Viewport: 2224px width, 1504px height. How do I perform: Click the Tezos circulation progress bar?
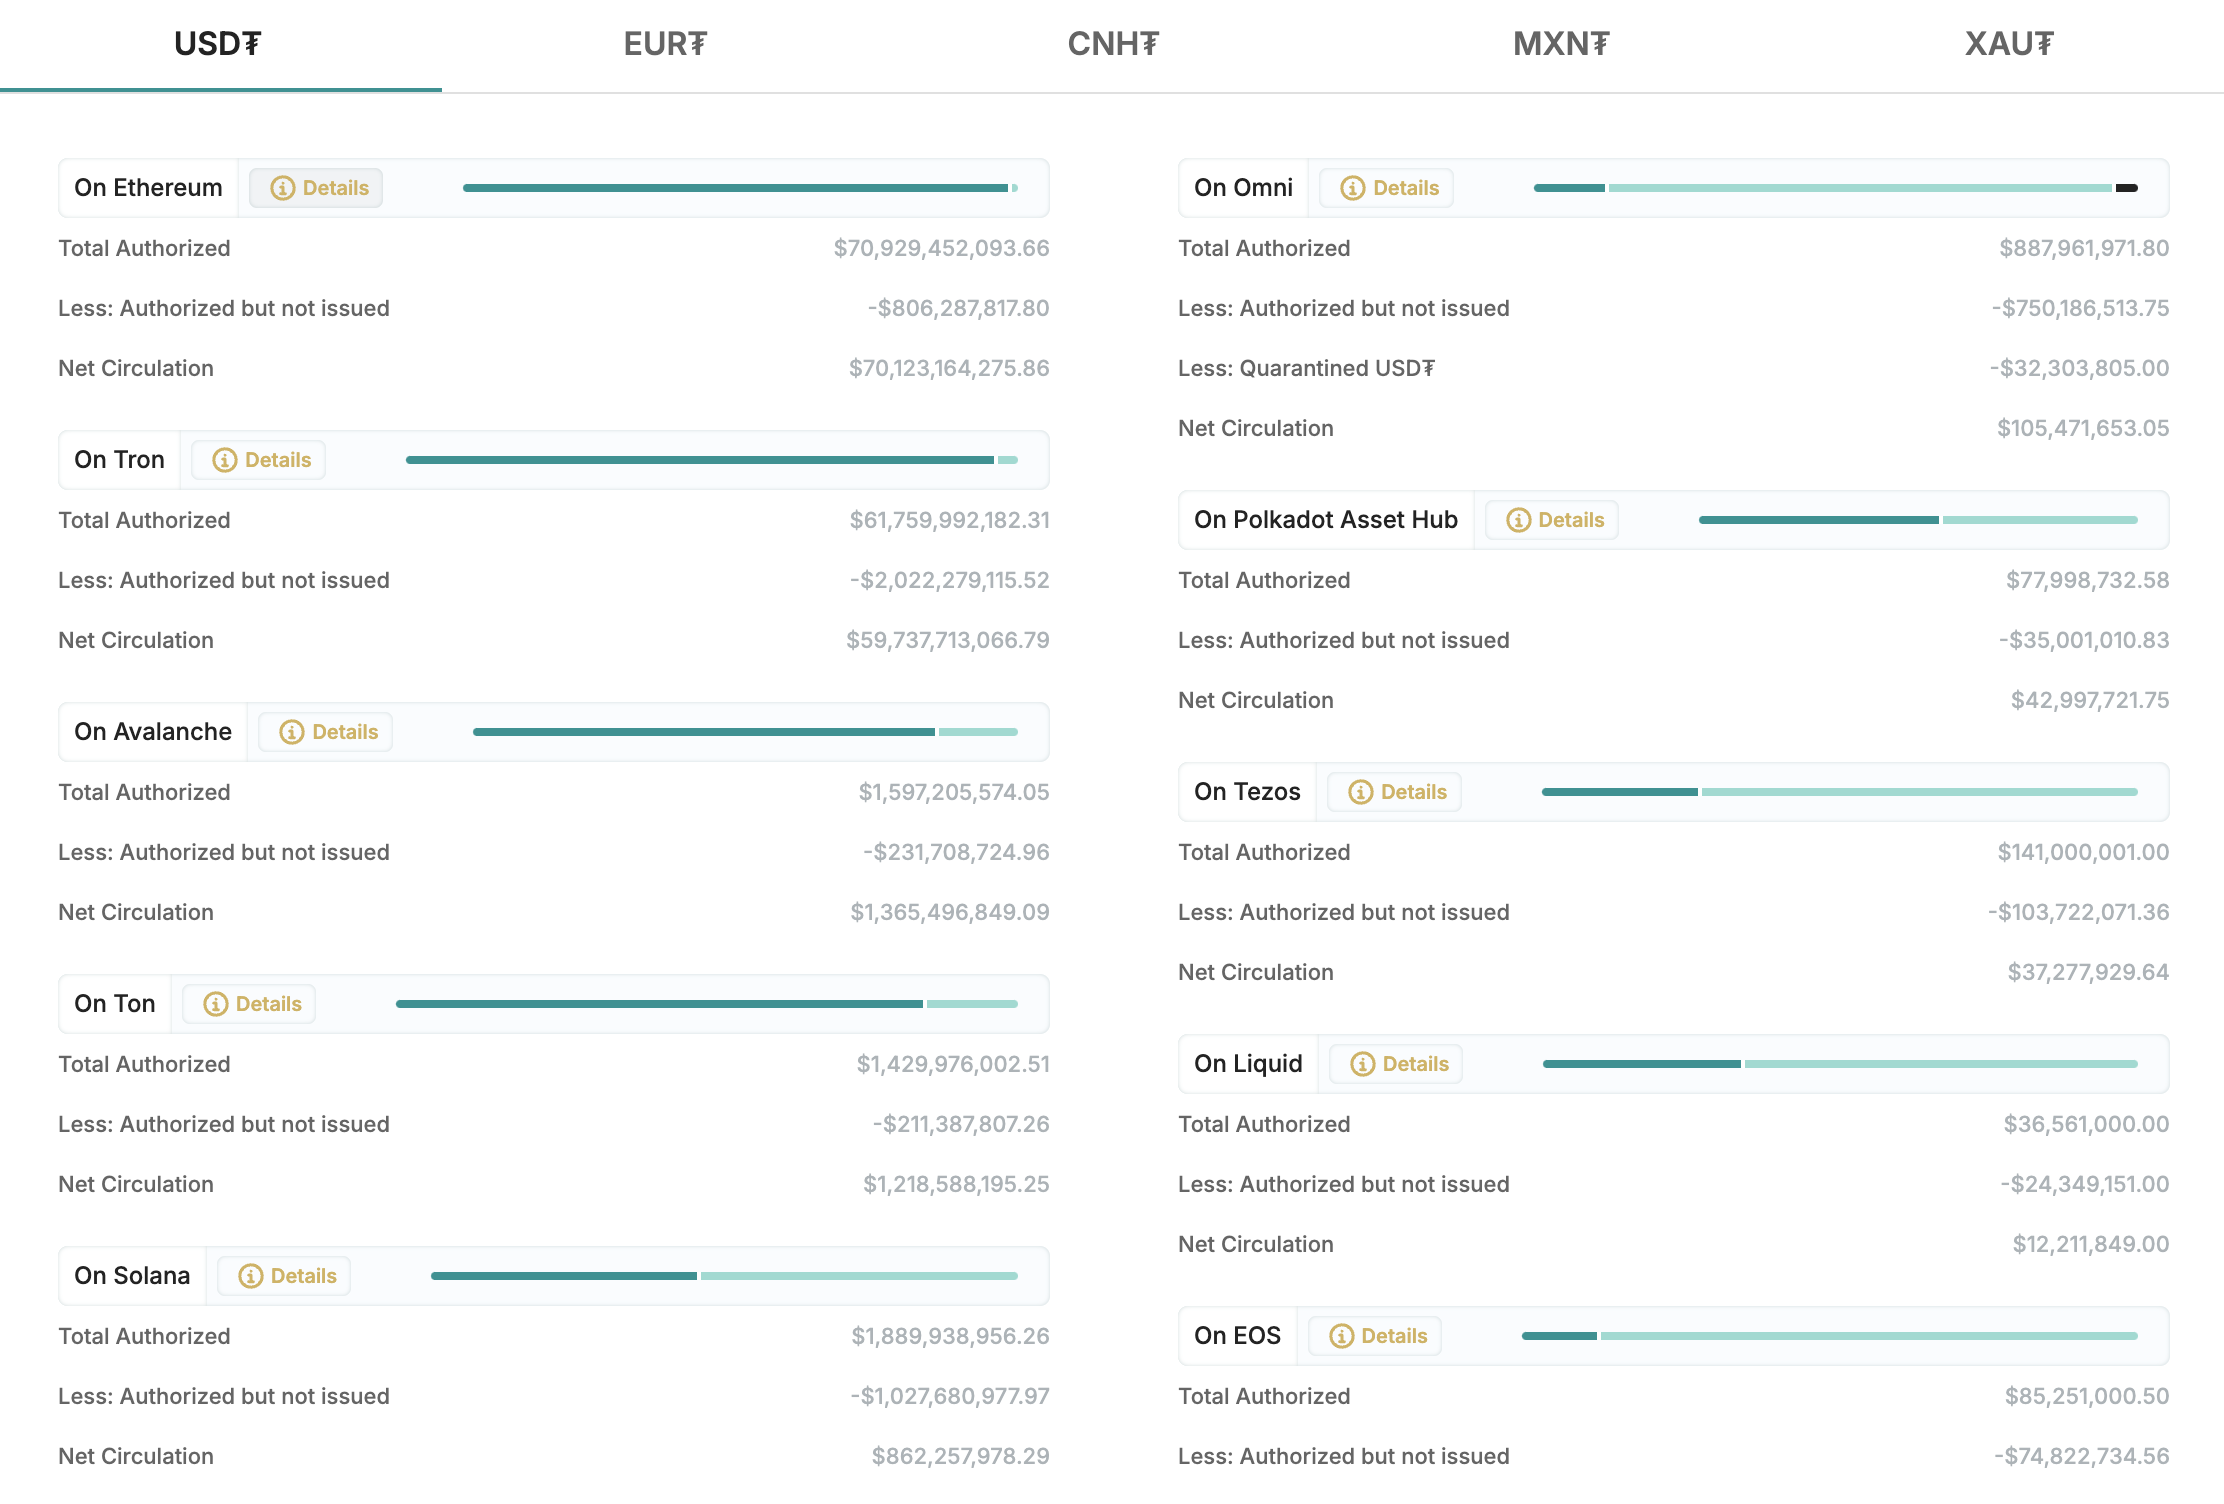pos(1839,792)
